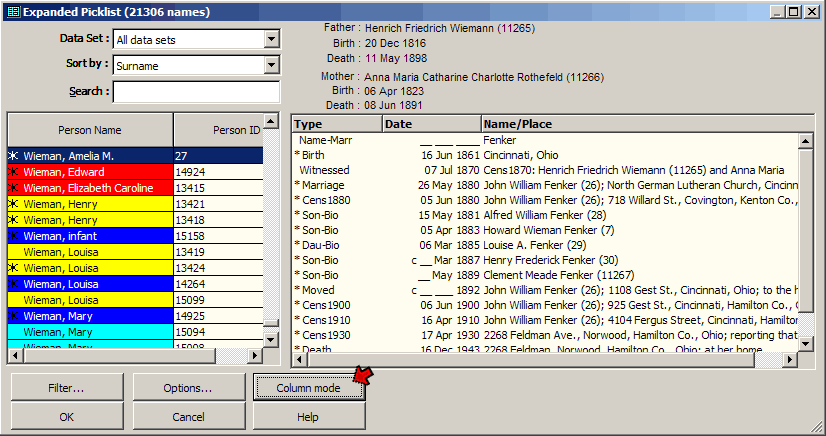Select Wieman, Mary with ID 14925
Image resolution: width=826 pixels, height=436 pixels.
[135, 316]
